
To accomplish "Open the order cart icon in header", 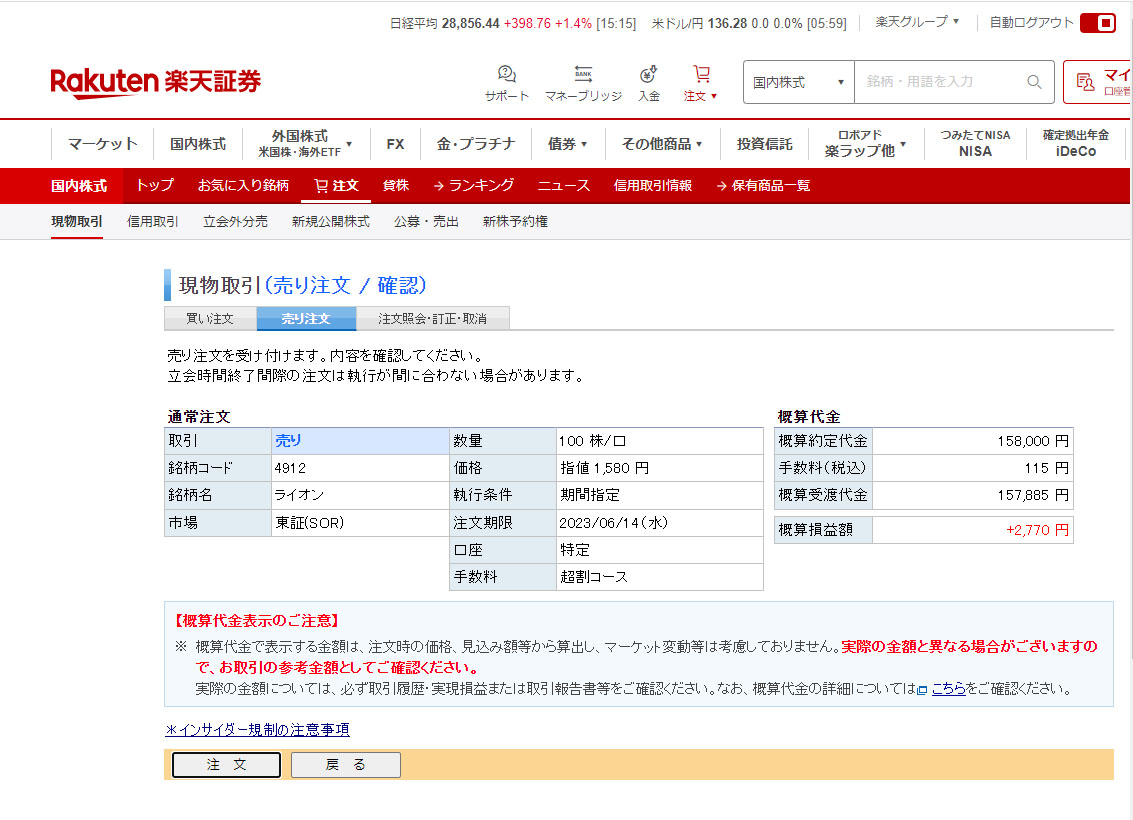I will pyautogui.click(x=701, y=75).
